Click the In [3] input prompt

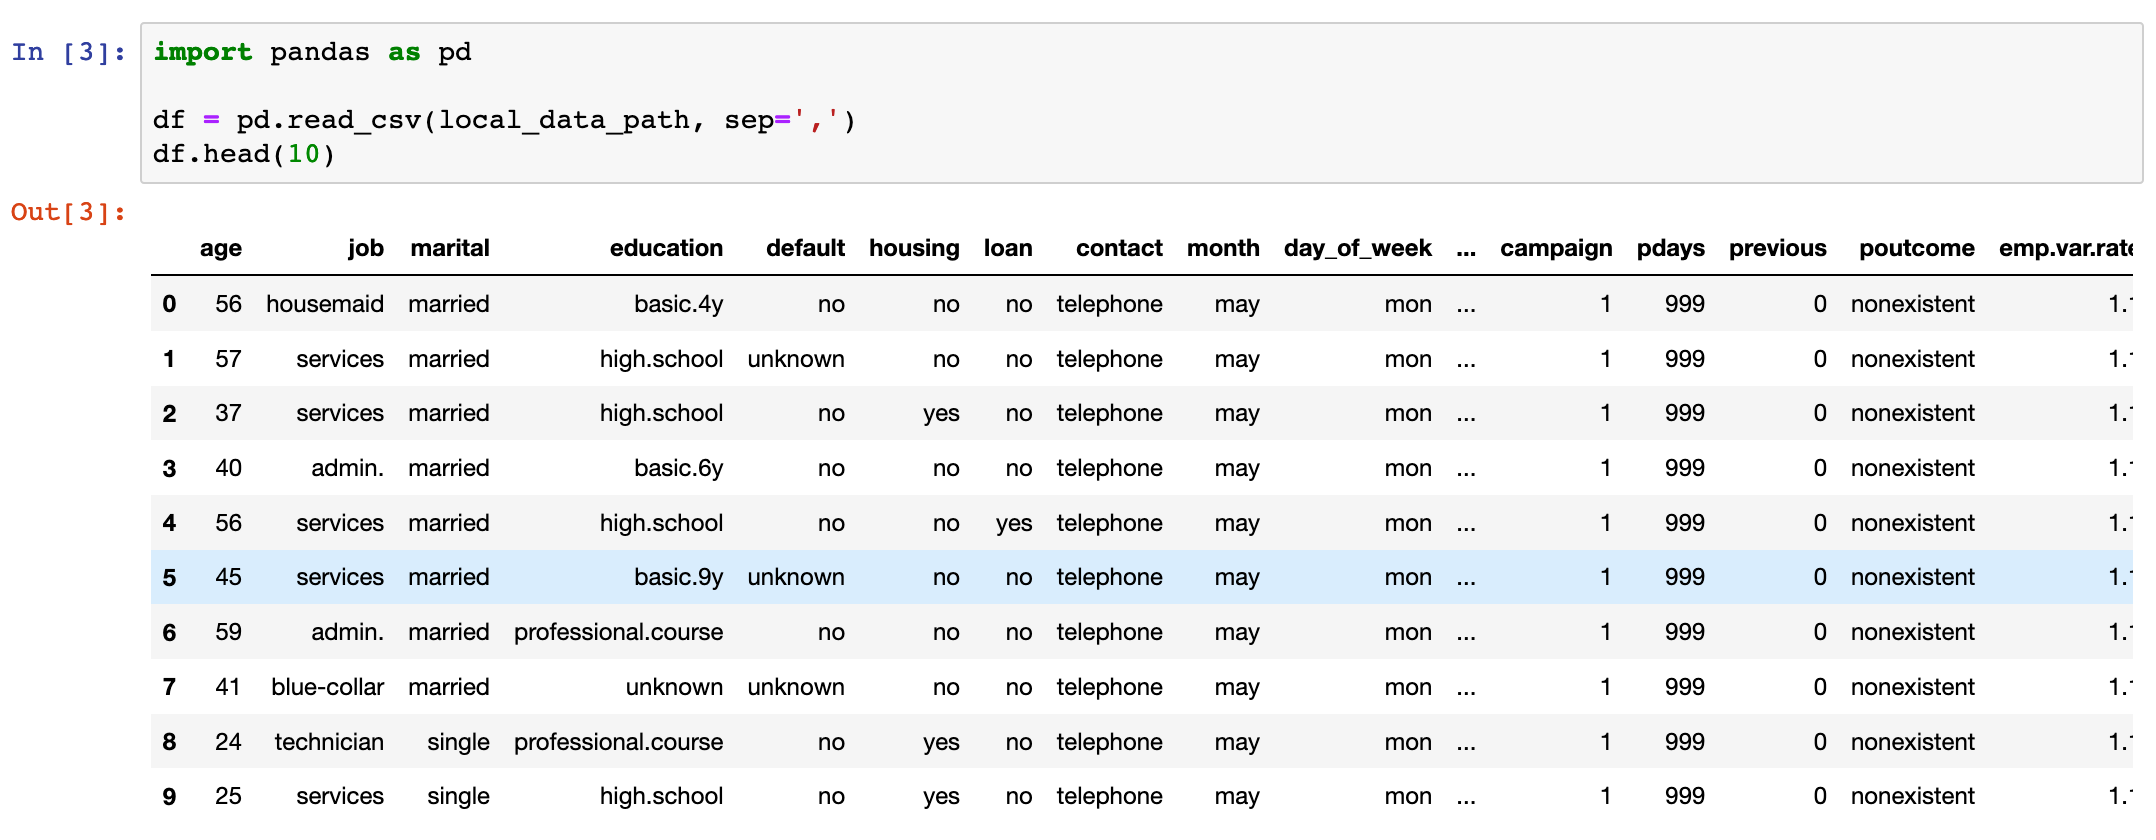(69, 52)
